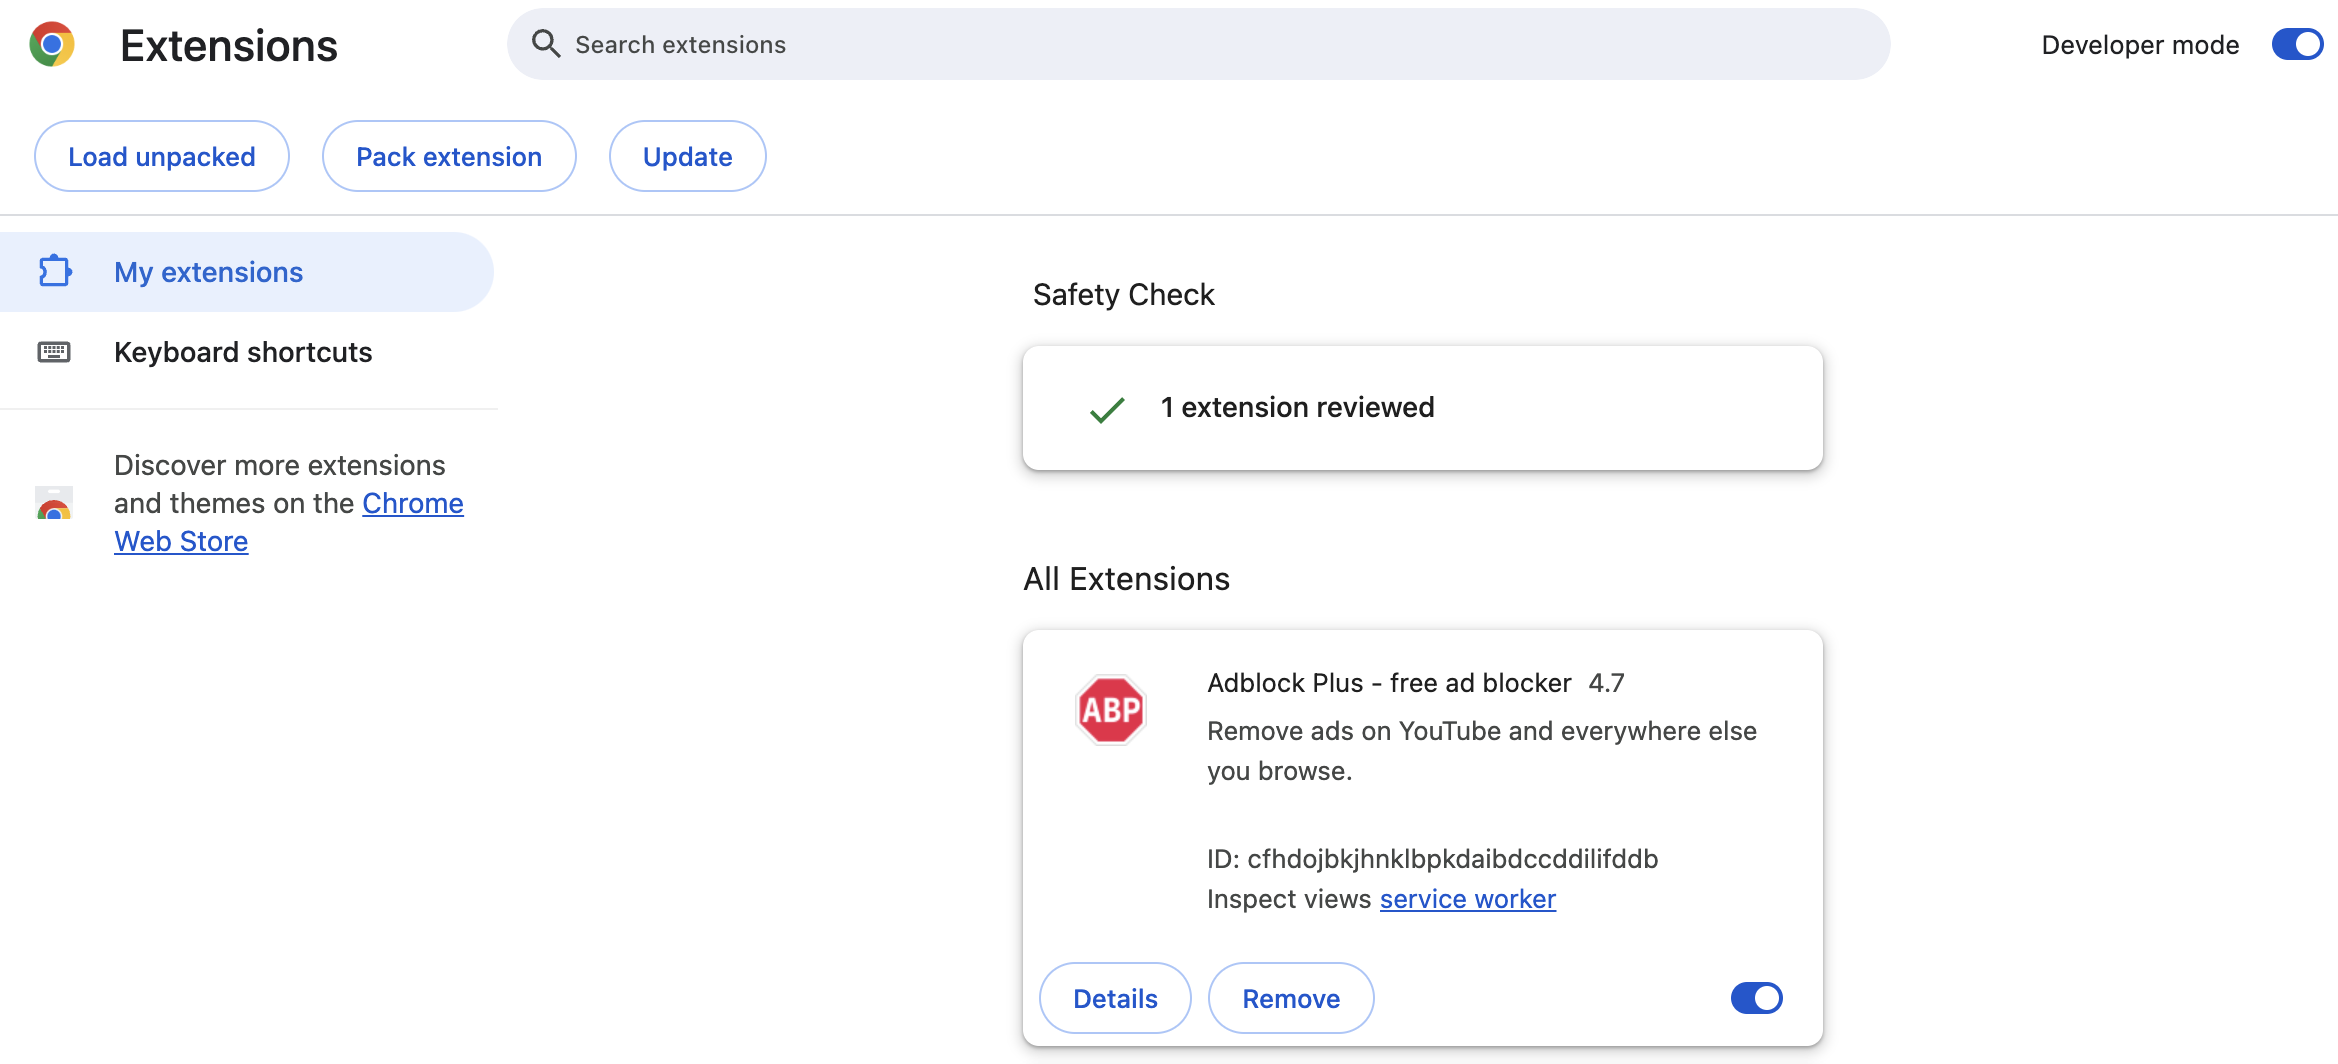The image size is (2338, 1064).
Task: Click the search magnifier icon
Action: point(545,44)
